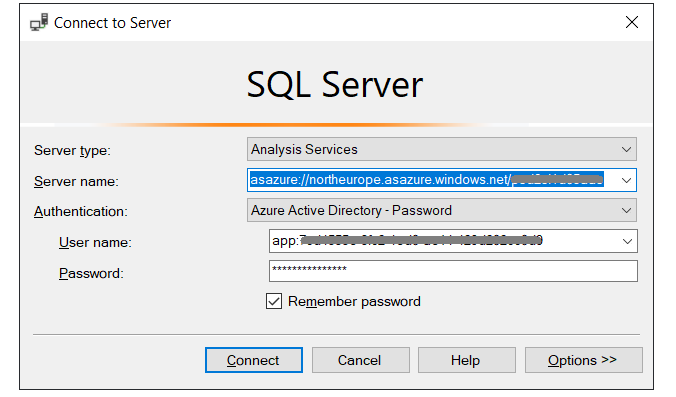Image resolution: width=676 pixels, height=397 pixels.
Task: Toggle the Remember password checkbox
Action: (x=274, y=301)
